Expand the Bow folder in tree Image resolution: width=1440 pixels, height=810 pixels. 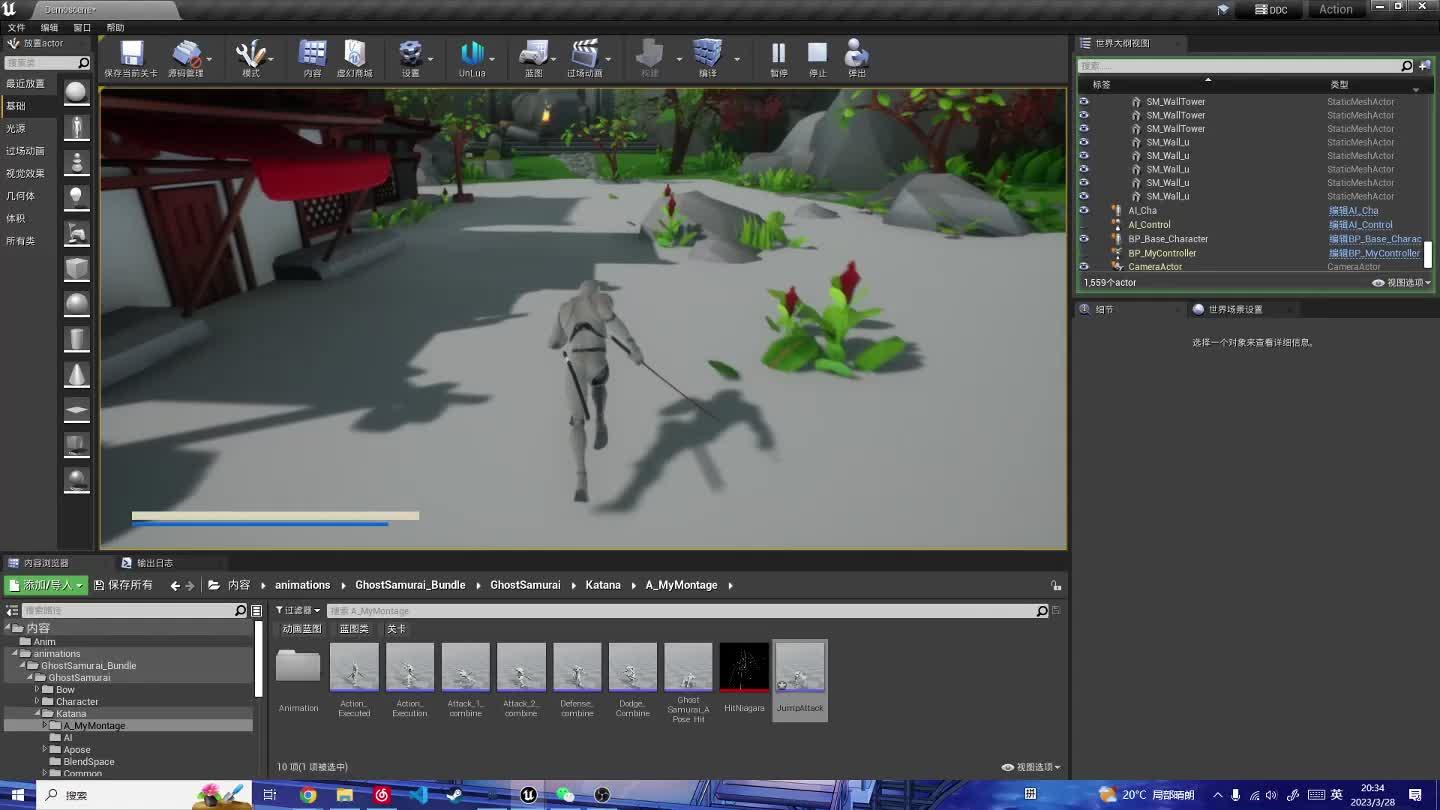tap(37, 689)
